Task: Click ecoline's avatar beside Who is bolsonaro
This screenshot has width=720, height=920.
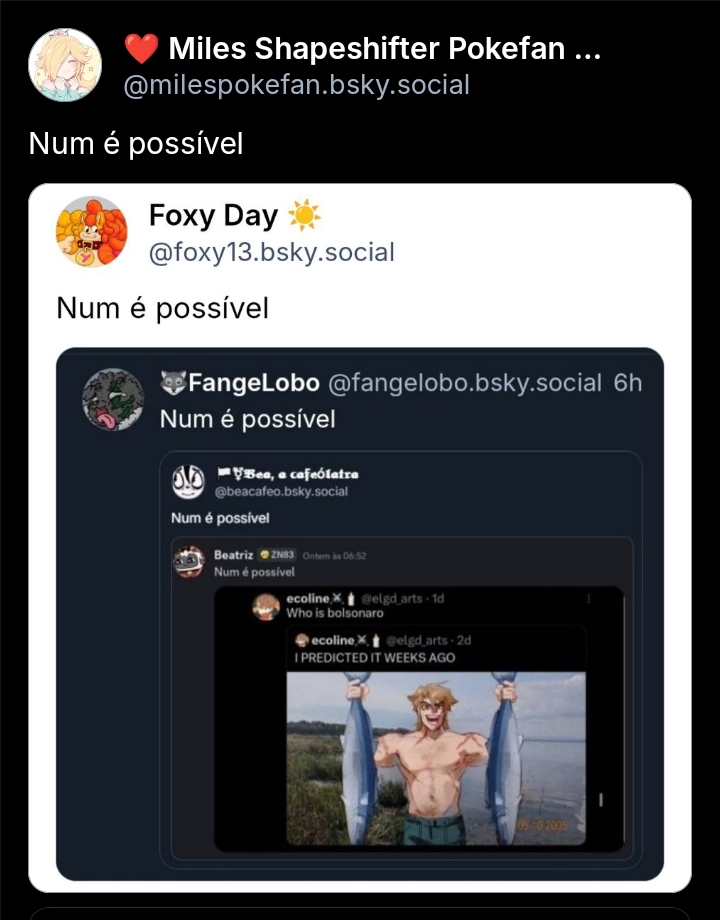Action: point(265,606)
